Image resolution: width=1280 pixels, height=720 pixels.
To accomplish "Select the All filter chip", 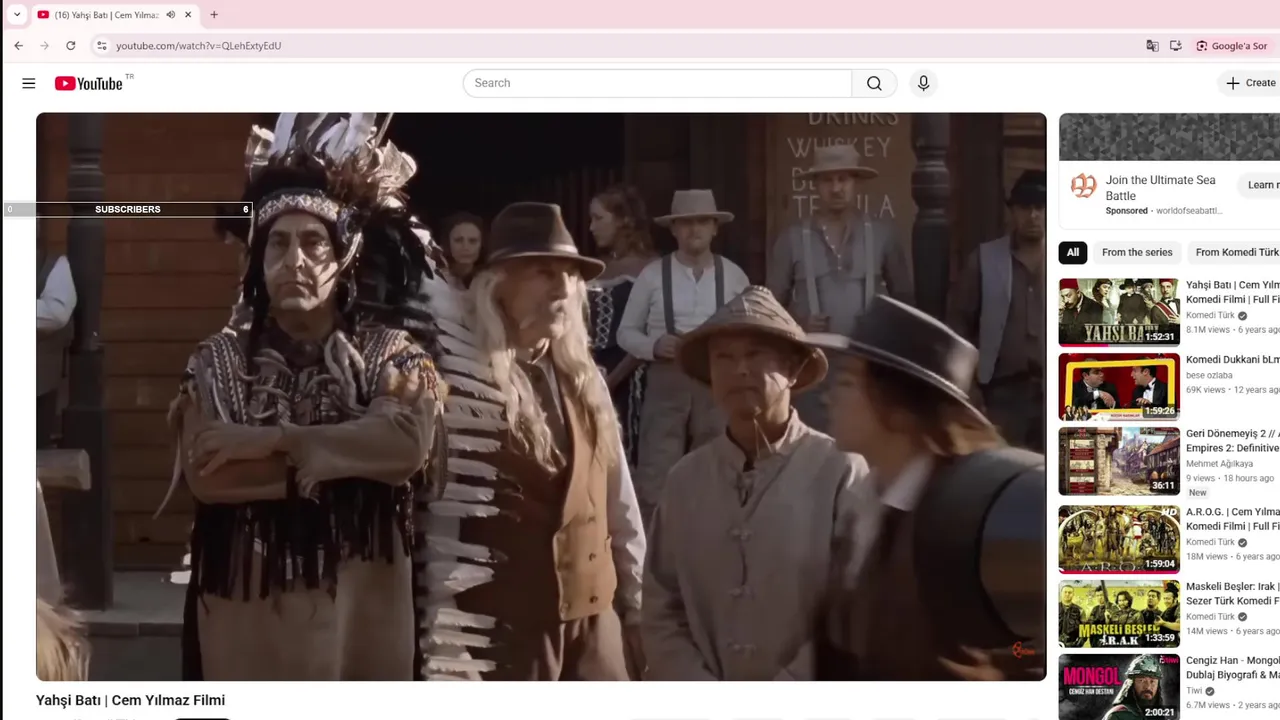I will click(x=1073, y=253).
